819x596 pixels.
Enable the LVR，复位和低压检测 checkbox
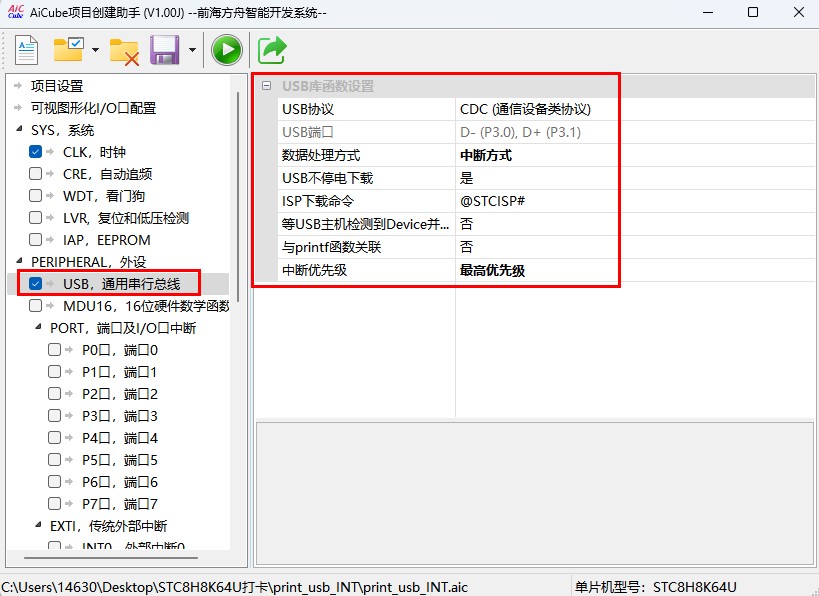36,217
